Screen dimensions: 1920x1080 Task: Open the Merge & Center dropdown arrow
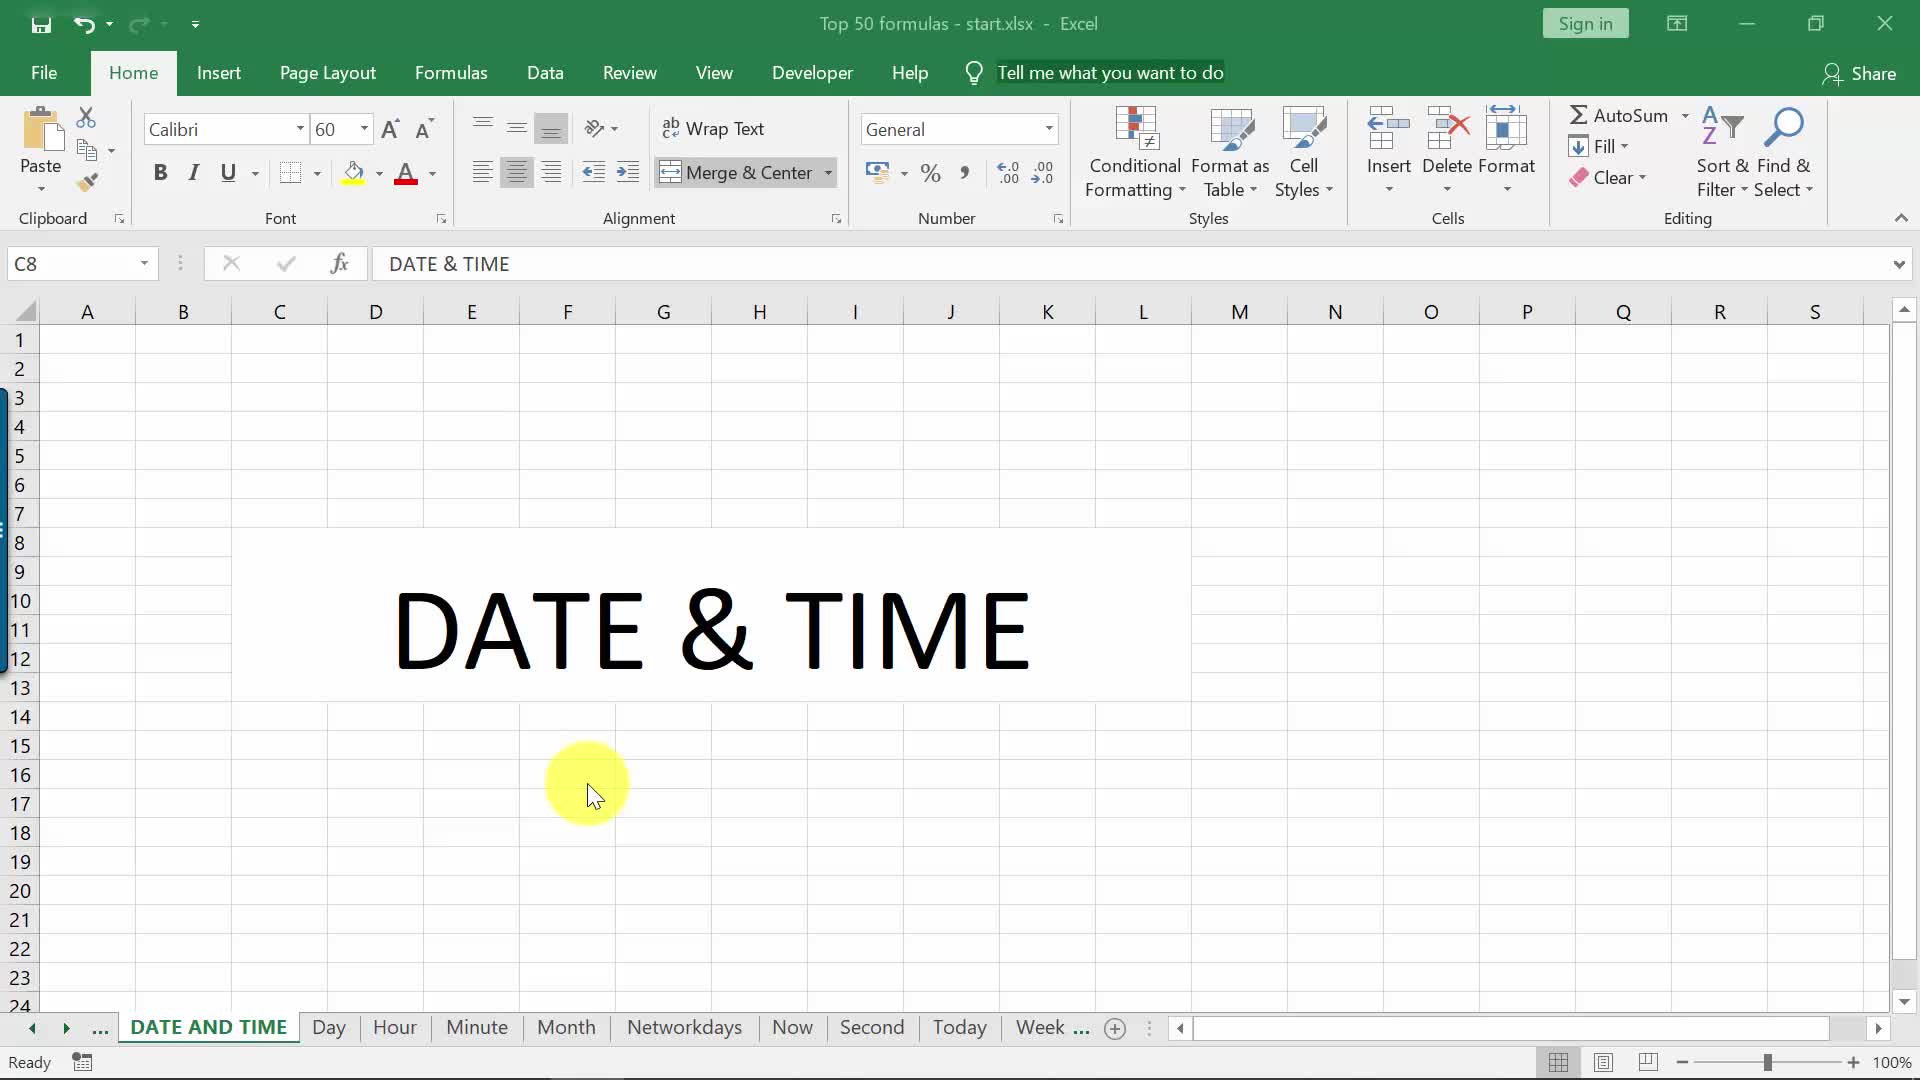828,173
